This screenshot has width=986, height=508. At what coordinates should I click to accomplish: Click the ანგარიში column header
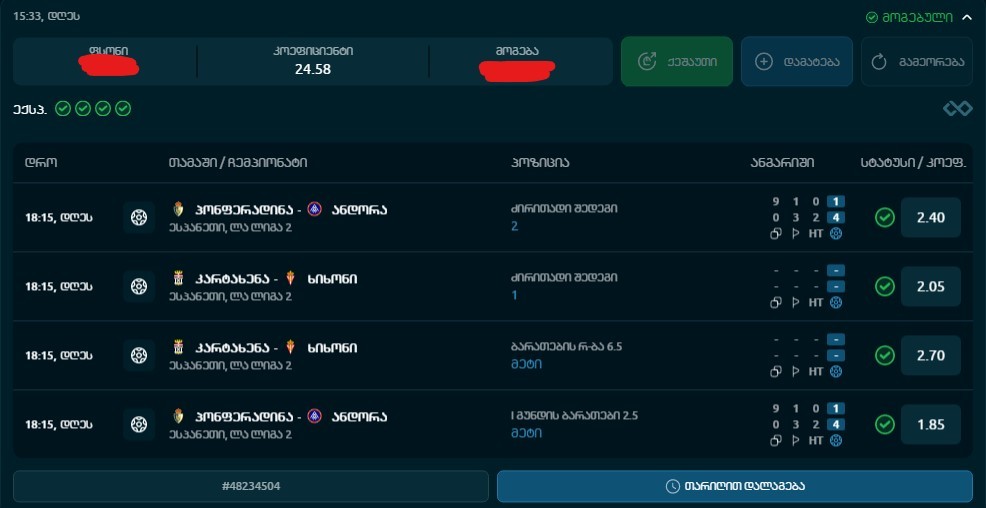[x=782, y=163]
